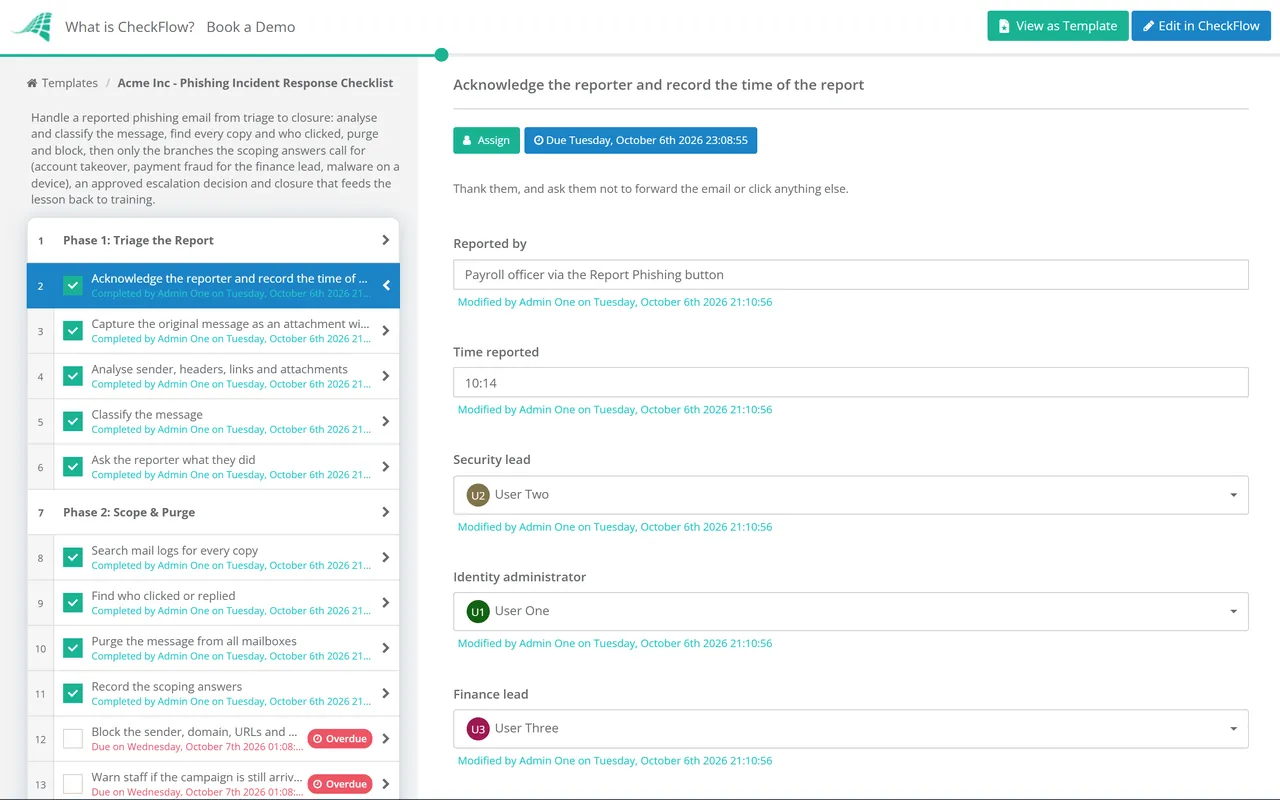Check Block the sender, domain, URLs checkbox
The image size is (1280, 800).
coord(73,739)
